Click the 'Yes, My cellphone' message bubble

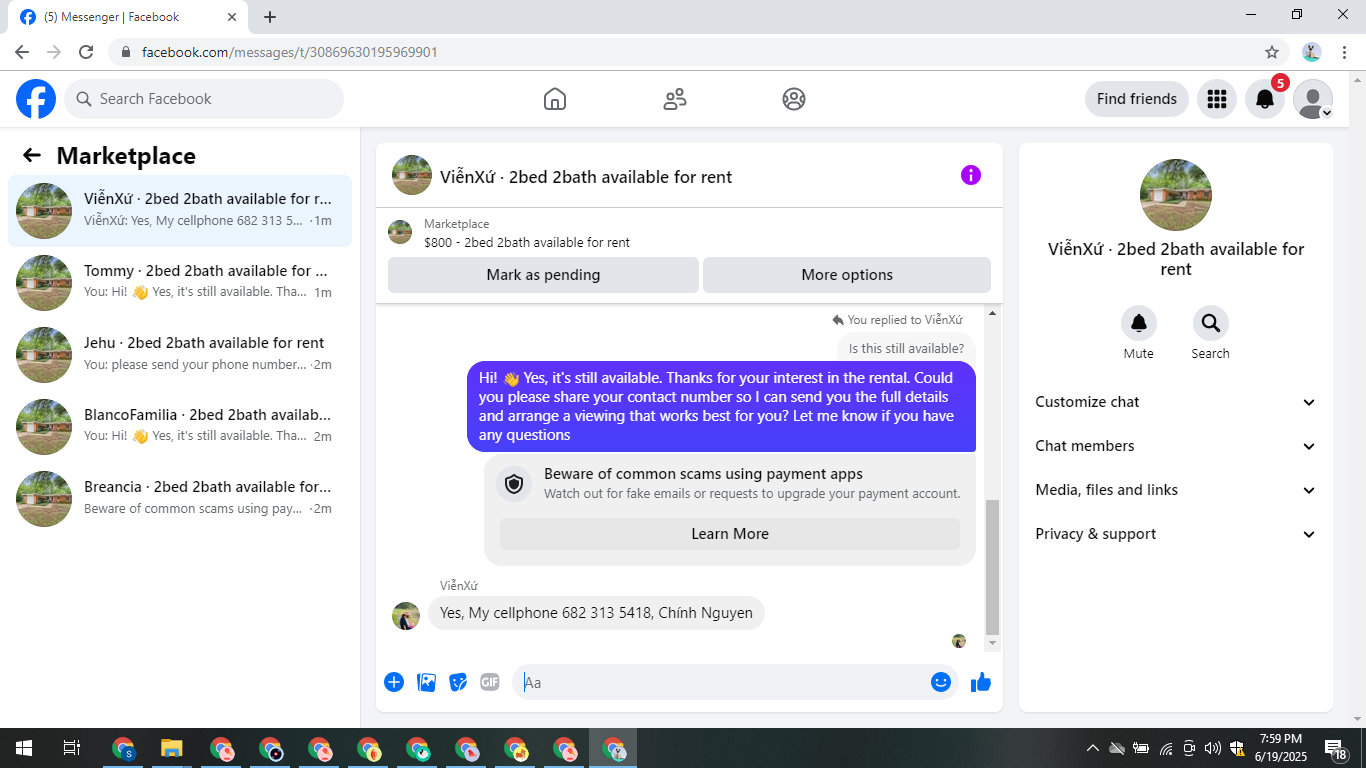pyautogui.click(x=596, y=613)
